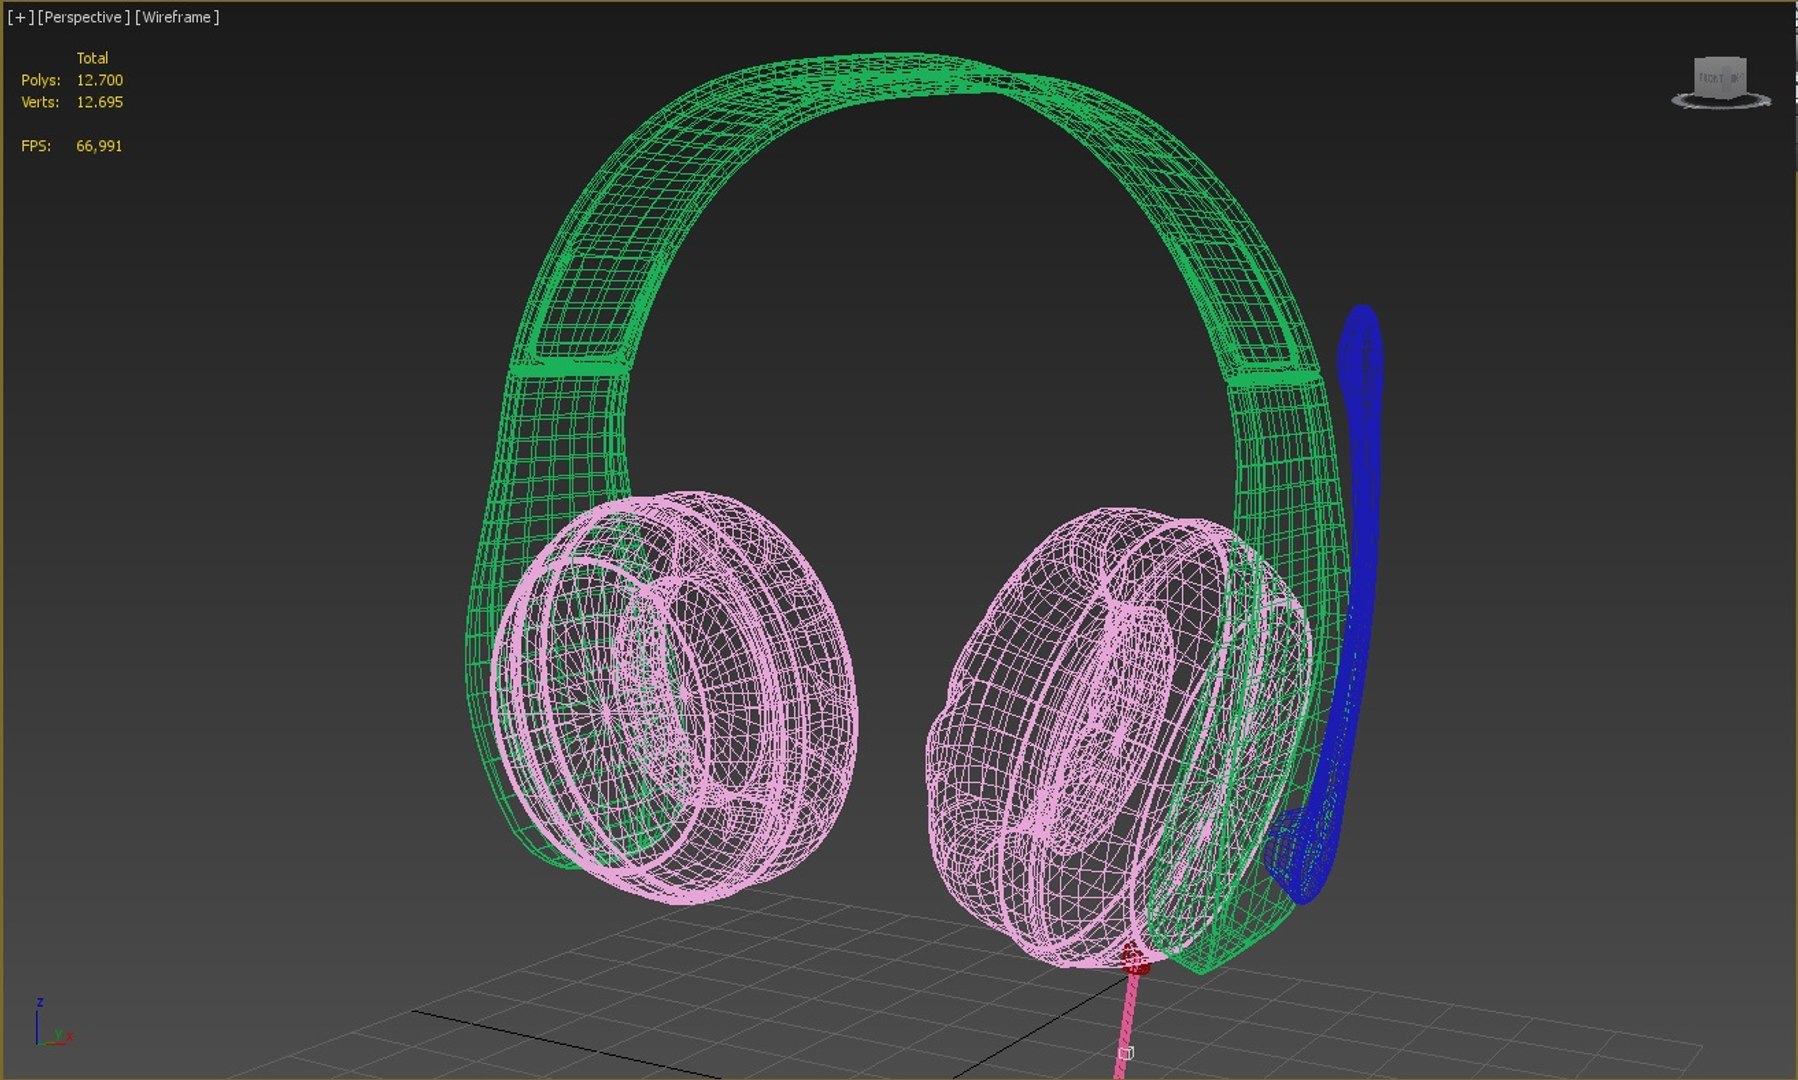
Task: Click the FPS value 66,991
Action: (99, 146)
